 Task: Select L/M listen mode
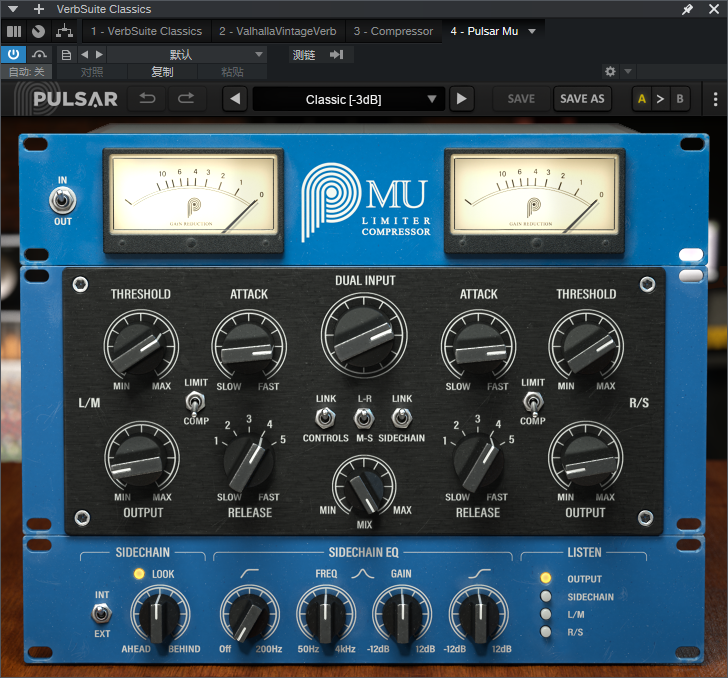coord(546,614)
